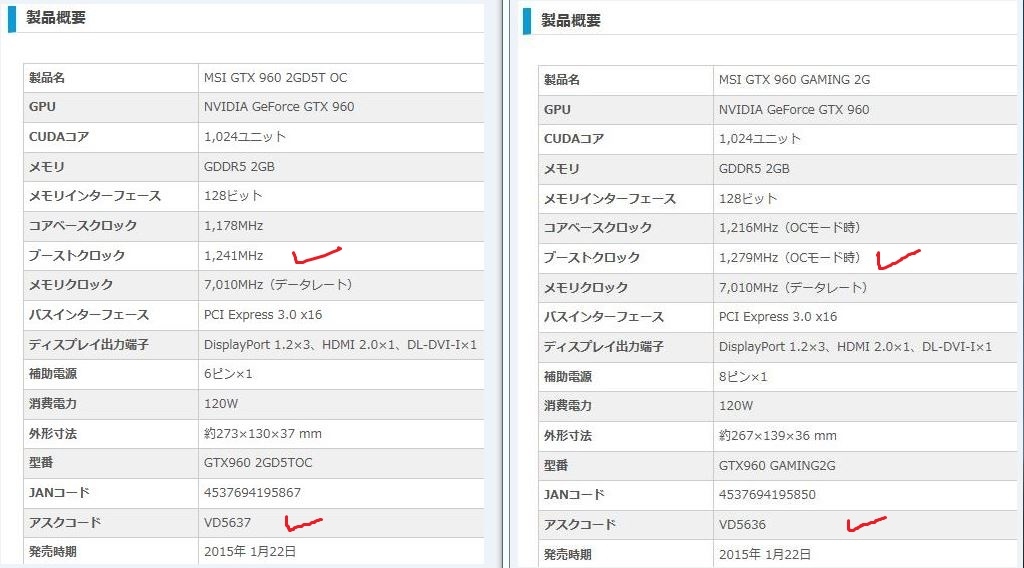Click model number "GTX960 GAMING2G"
Screen dimensions: 1024x568
(x=777, y=465)
